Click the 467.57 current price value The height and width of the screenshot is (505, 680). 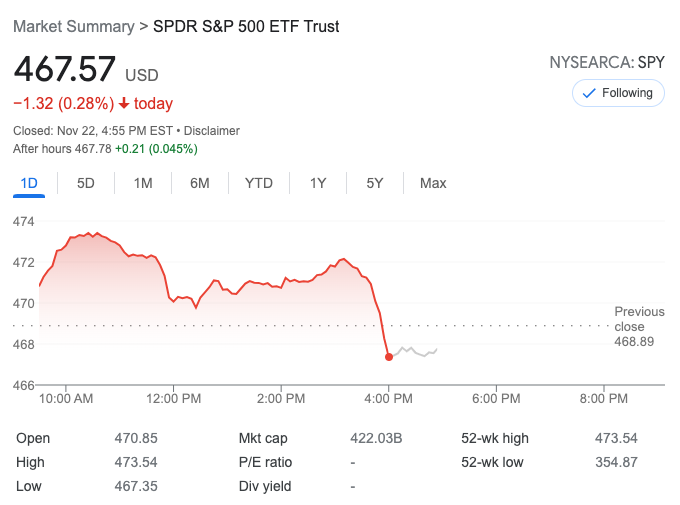click(64, 71)
